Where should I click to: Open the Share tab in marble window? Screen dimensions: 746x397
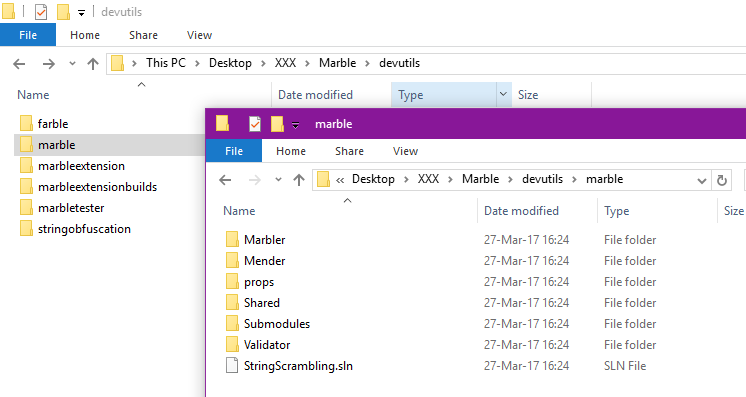(349, 151)
